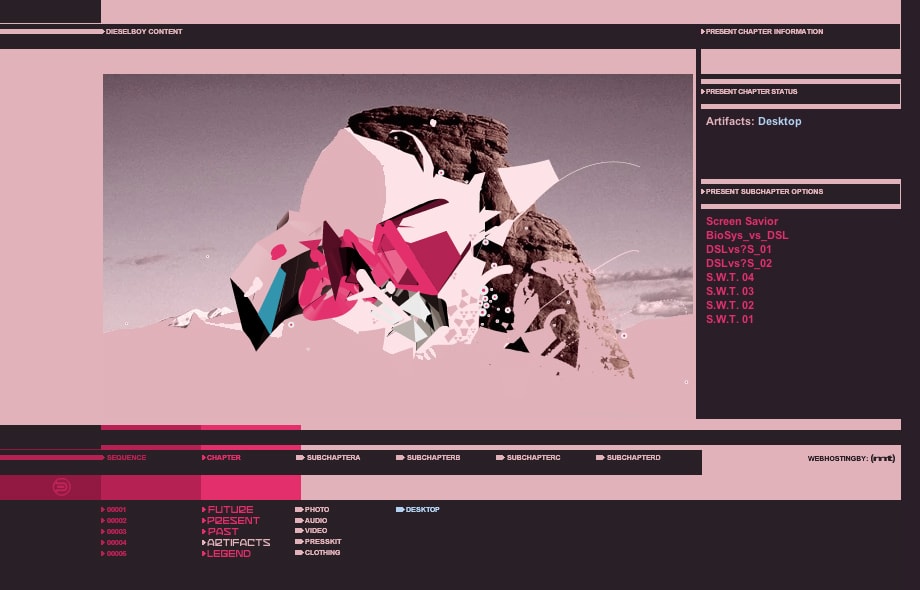Image resolution: width=920 pixels, height=590 pixels.
Task: Open the PHOTO subchapter
Action: [x=312, y=510]
